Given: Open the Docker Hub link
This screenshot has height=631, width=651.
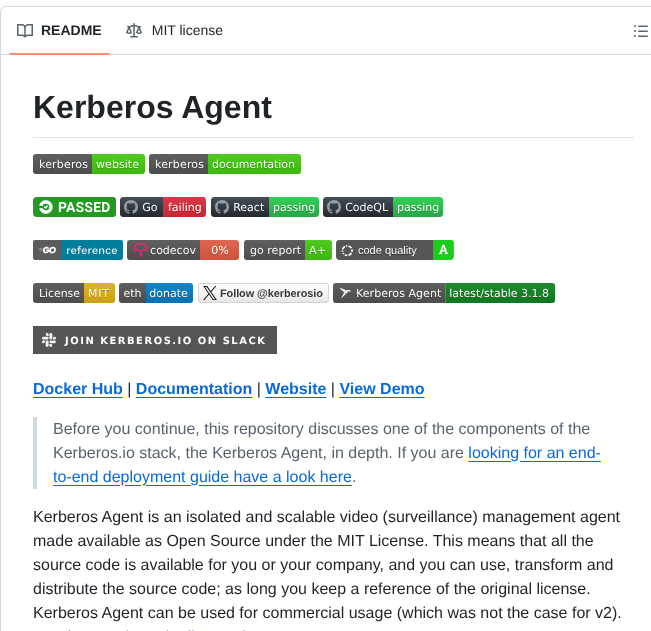Looking at the screenshot, I should (x=78, y=389).
